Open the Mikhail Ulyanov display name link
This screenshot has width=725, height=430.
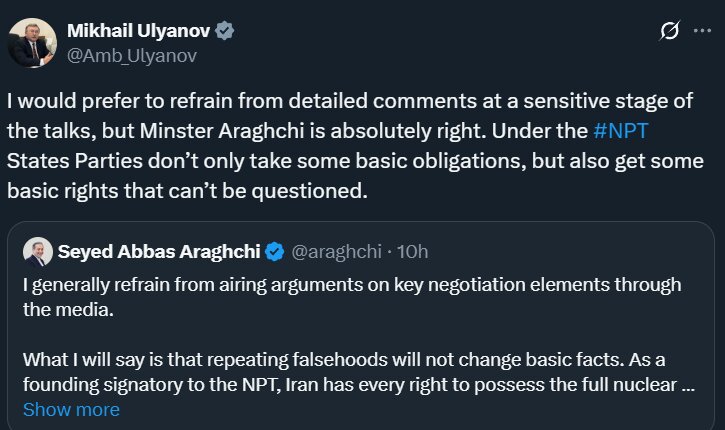tap(140, 31)
